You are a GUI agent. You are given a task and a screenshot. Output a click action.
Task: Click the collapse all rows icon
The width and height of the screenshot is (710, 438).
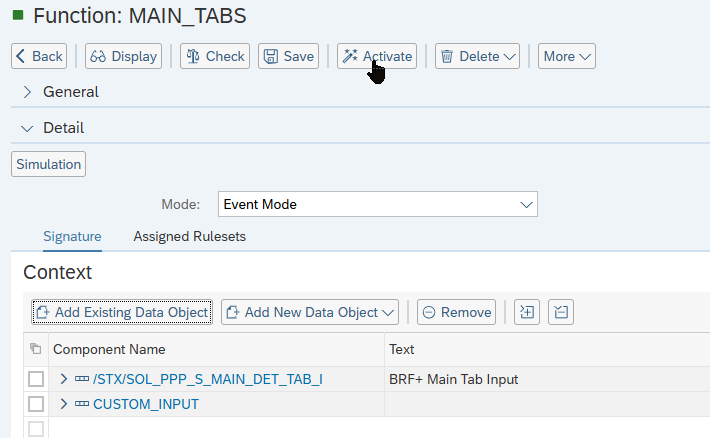click(x=561, y=312)
